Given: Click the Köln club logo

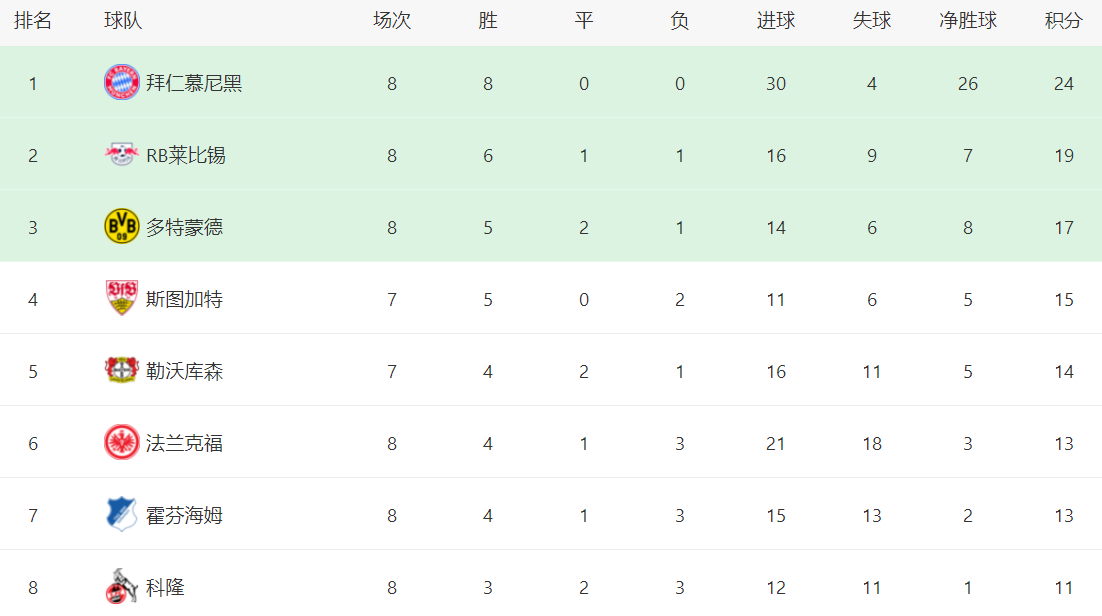Looking at the screenshot, I should [122, 587].
